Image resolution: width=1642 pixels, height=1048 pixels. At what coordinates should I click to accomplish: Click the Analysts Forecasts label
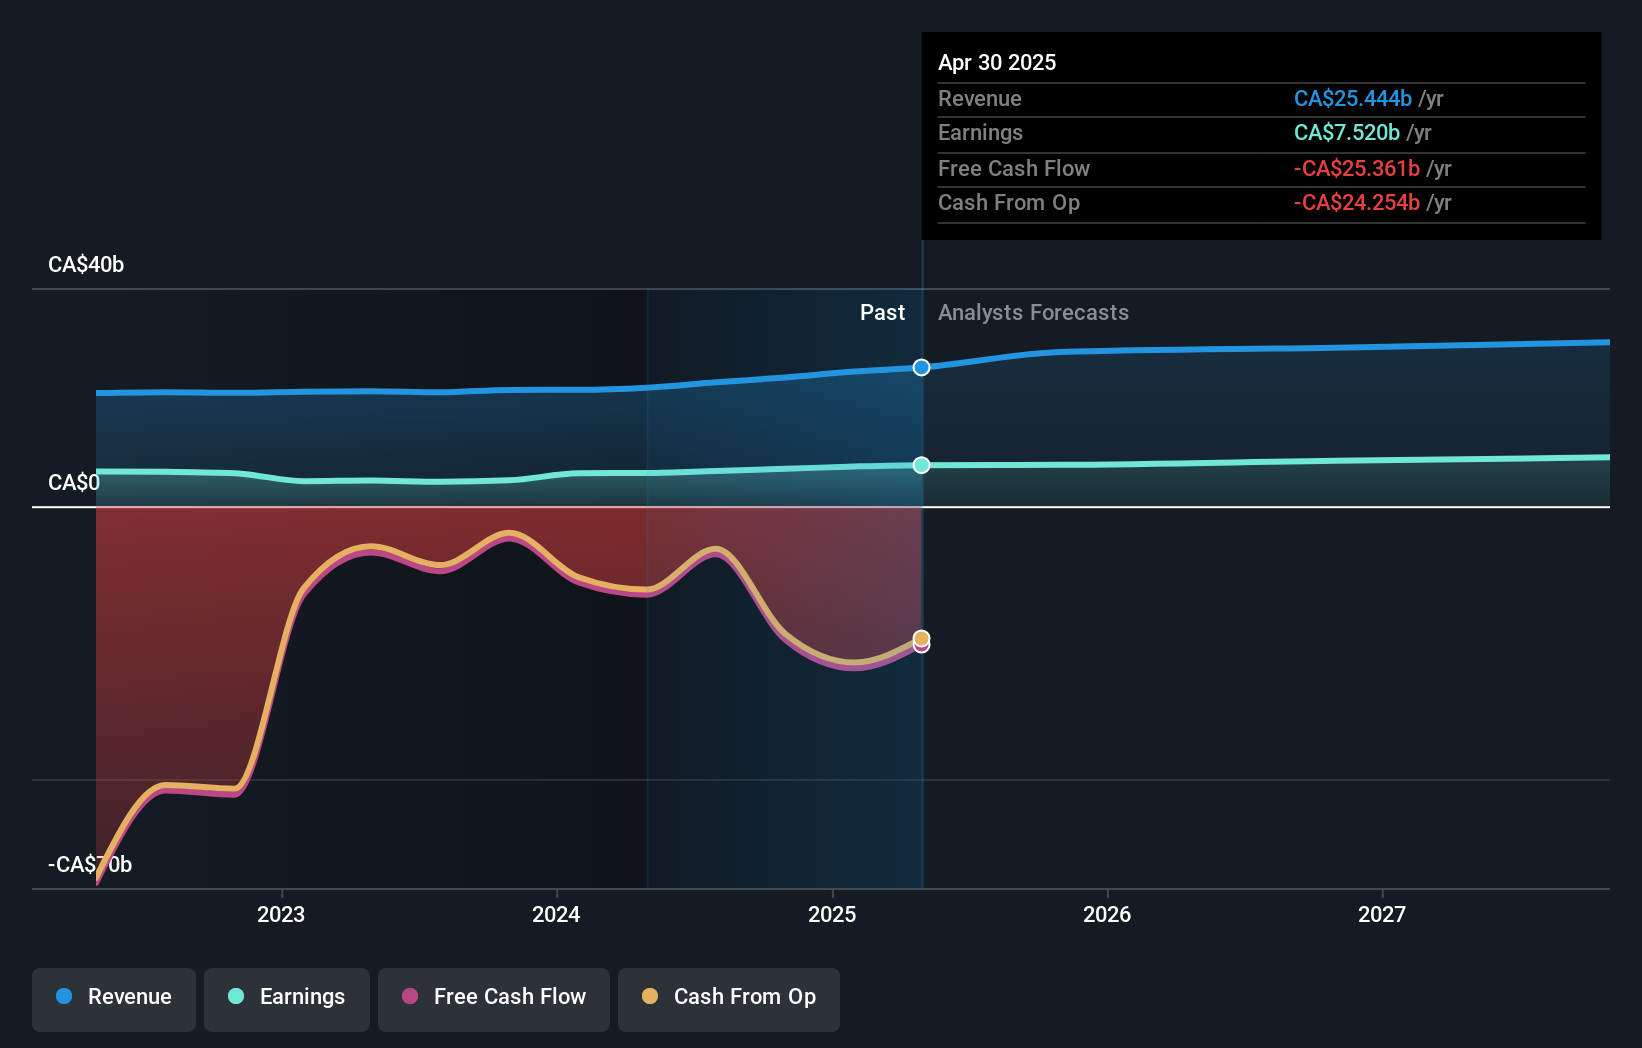[1033, 313]
